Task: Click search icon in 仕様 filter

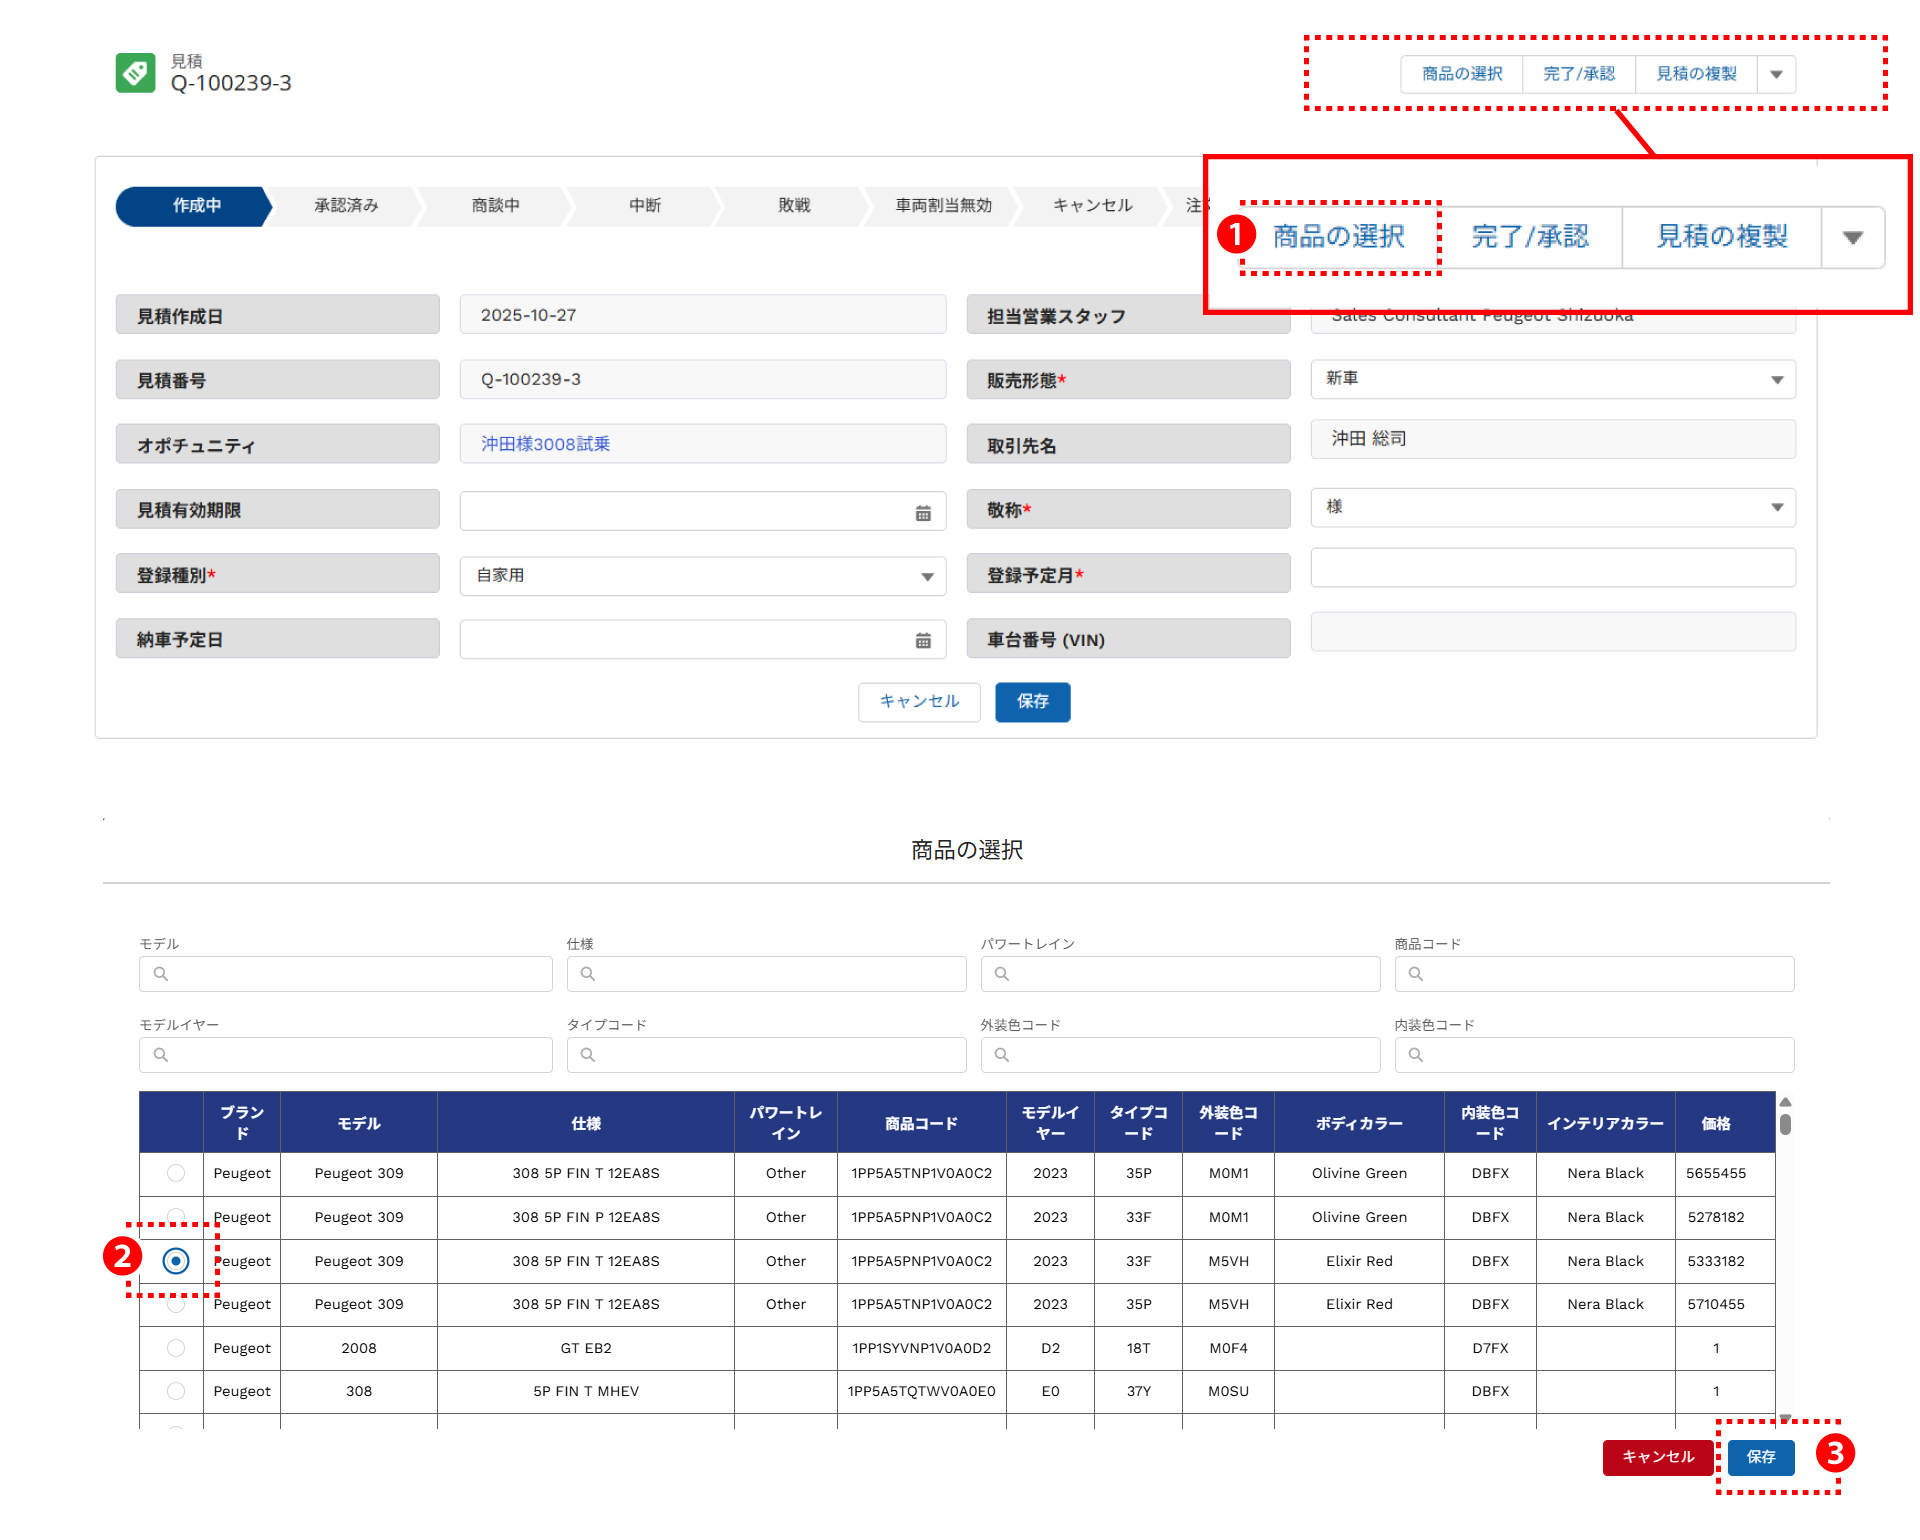Action: (588, 974)
